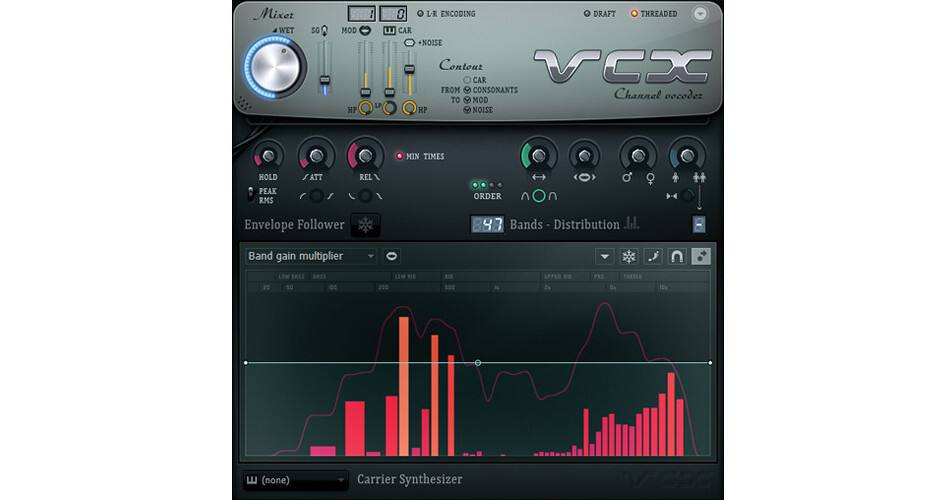The width and height of the screenshot is (952, 500).
Task: Click the unison voices people knob
Action: (x=687, y=156)
